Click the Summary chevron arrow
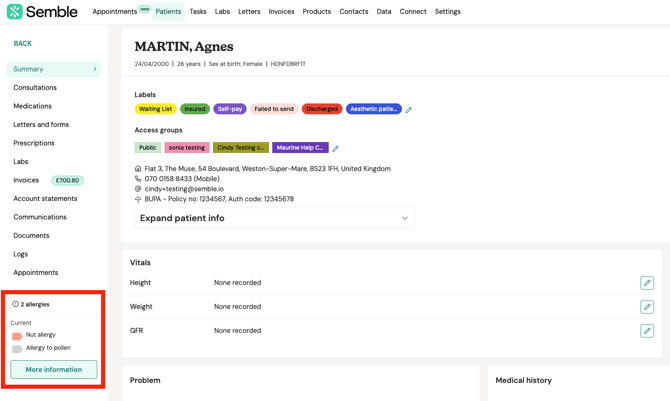This screenshot has height=401, width=670. tap(95, 69)
